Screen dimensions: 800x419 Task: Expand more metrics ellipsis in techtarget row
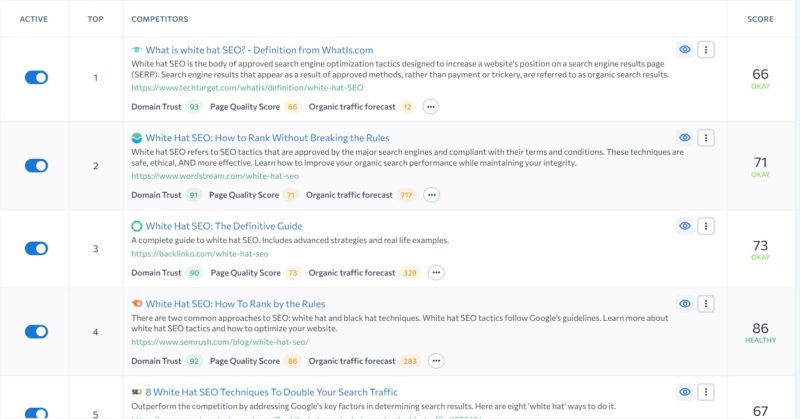431,107
